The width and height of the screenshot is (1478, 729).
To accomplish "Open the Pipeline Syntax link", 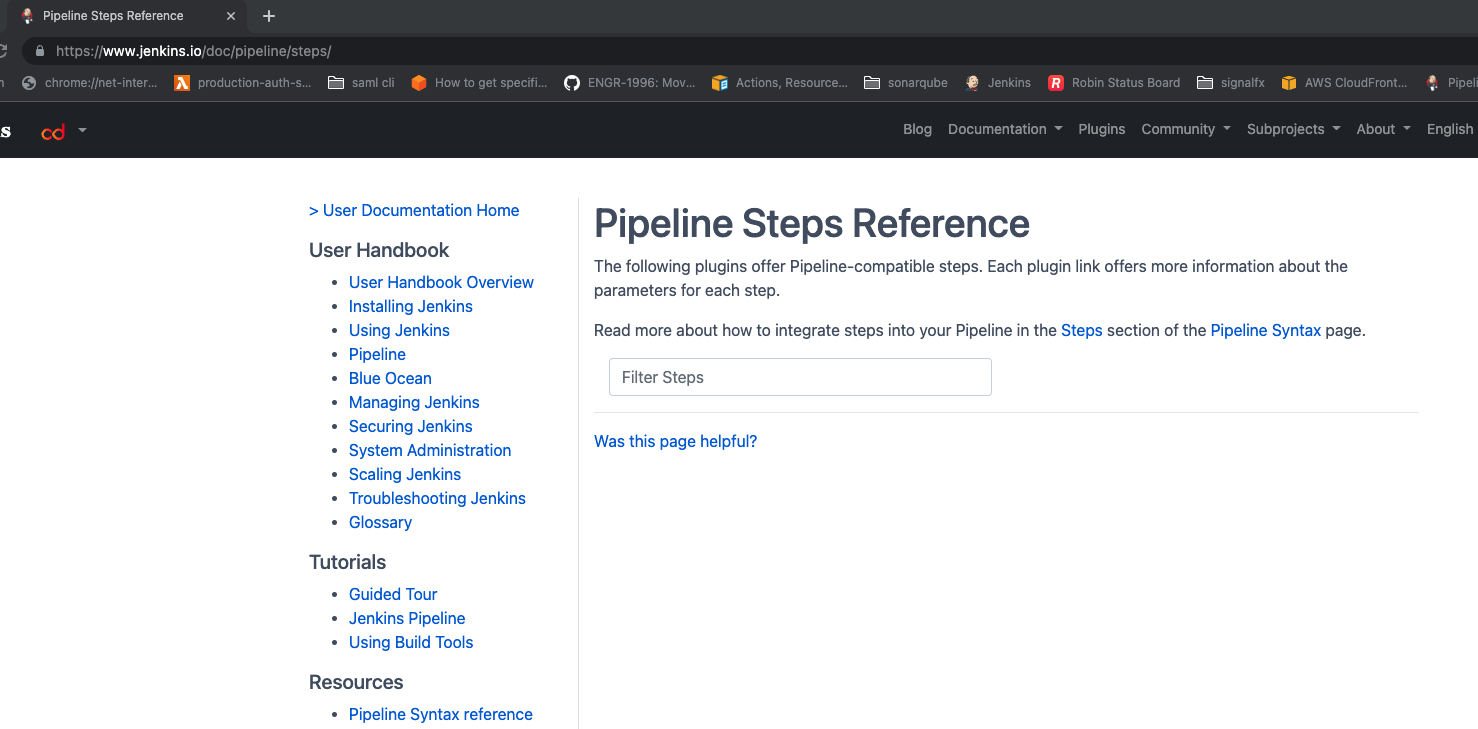I will point(1266,330).
